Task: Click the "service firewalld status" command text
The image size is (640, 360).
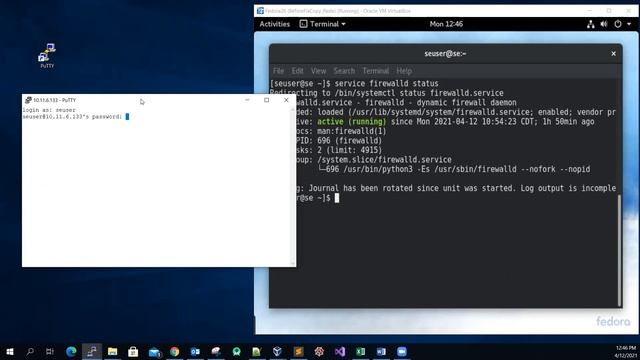Action: tap(387, 83)
